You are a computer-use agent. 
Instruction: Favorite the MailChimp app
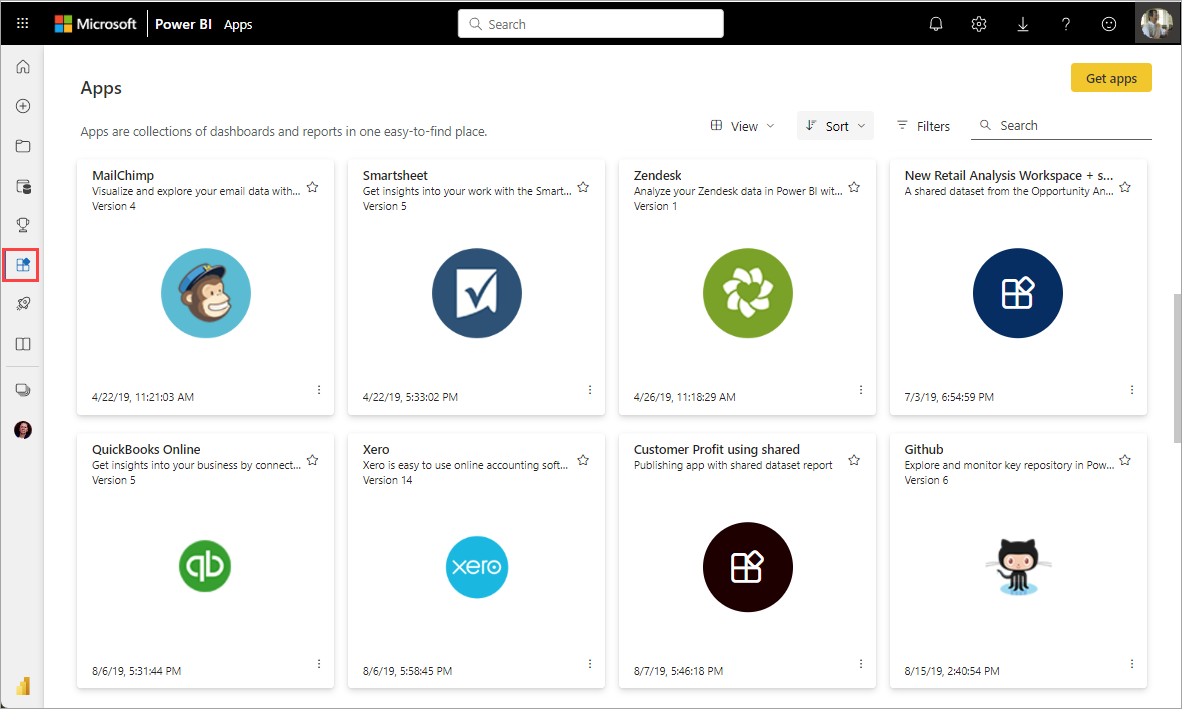click(312, 186)
